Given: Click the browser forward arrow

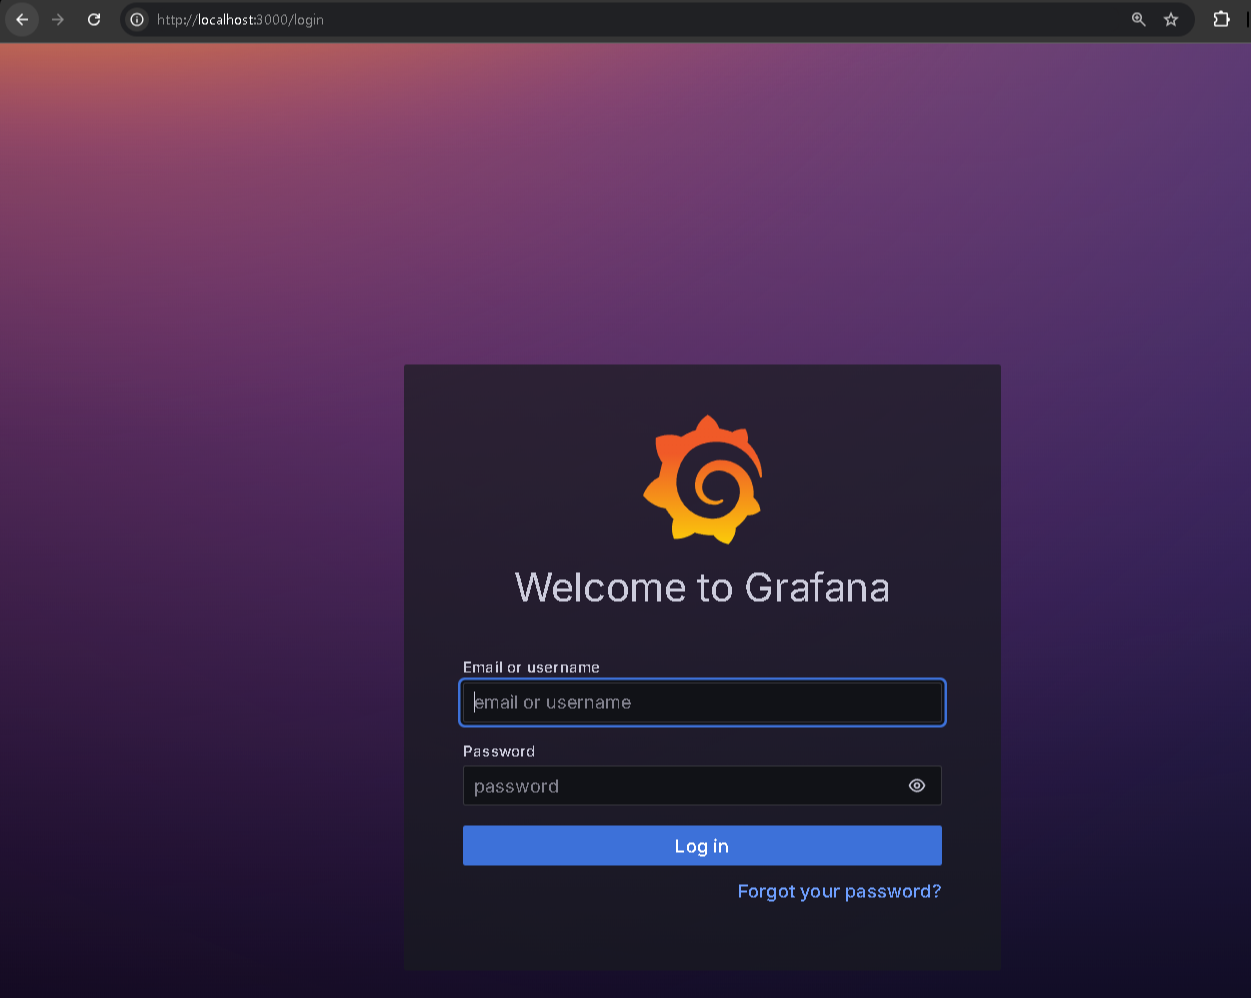Looking at the screenshot, I should [x=58, y=19].
